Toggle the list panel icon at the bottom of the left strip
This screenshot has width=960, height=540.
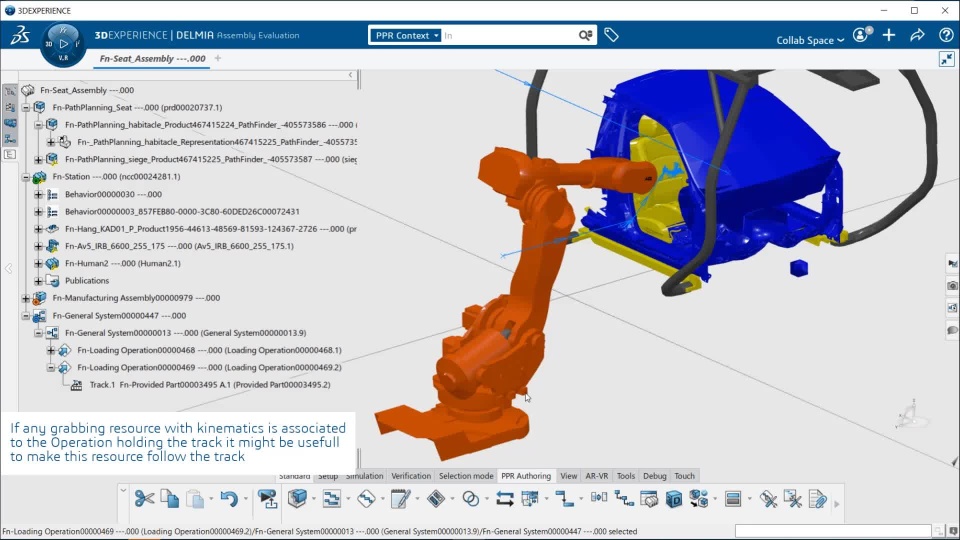(x=10, y=154)
